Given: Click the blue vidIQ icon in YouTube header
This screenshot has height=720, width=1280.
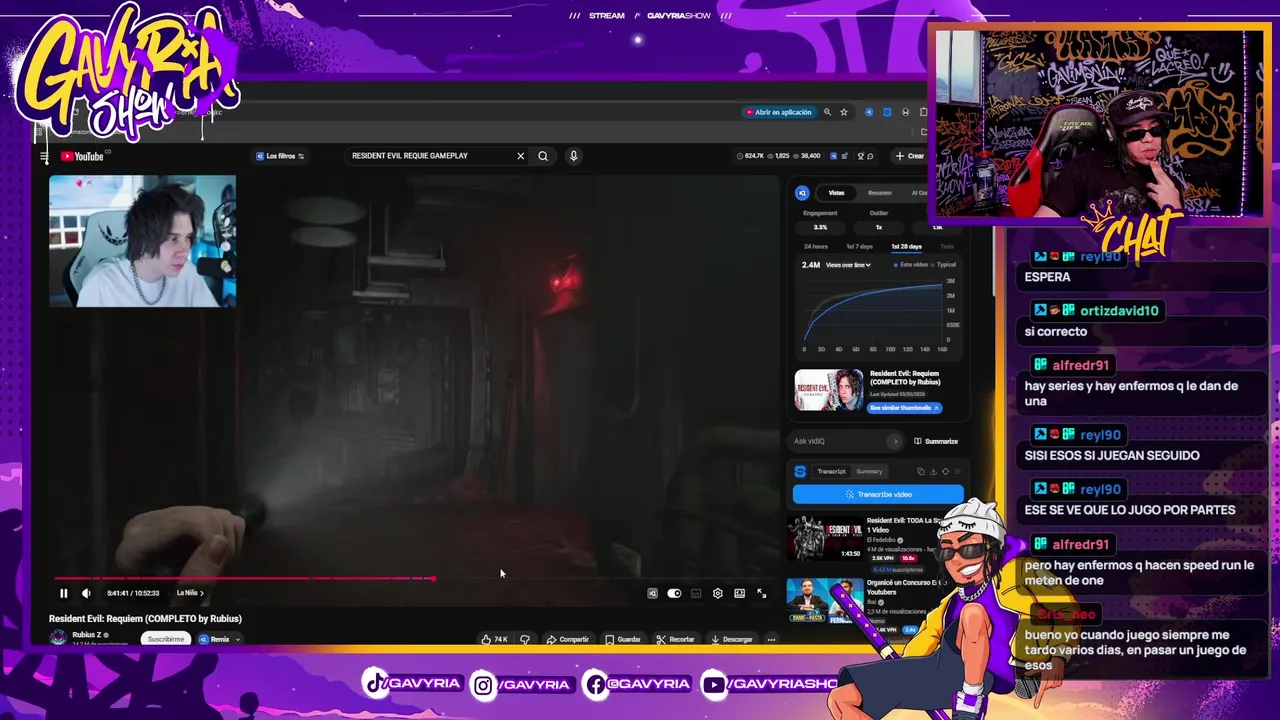Looking at the screenshot, I should [x=834, y=156].
